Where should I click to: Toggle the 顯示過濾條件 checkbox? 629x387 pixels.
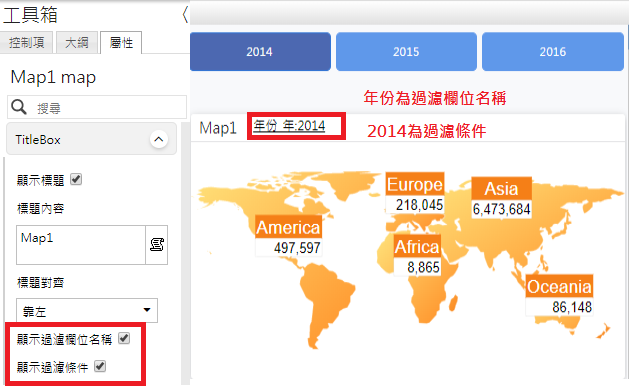[x=100, y=366]
